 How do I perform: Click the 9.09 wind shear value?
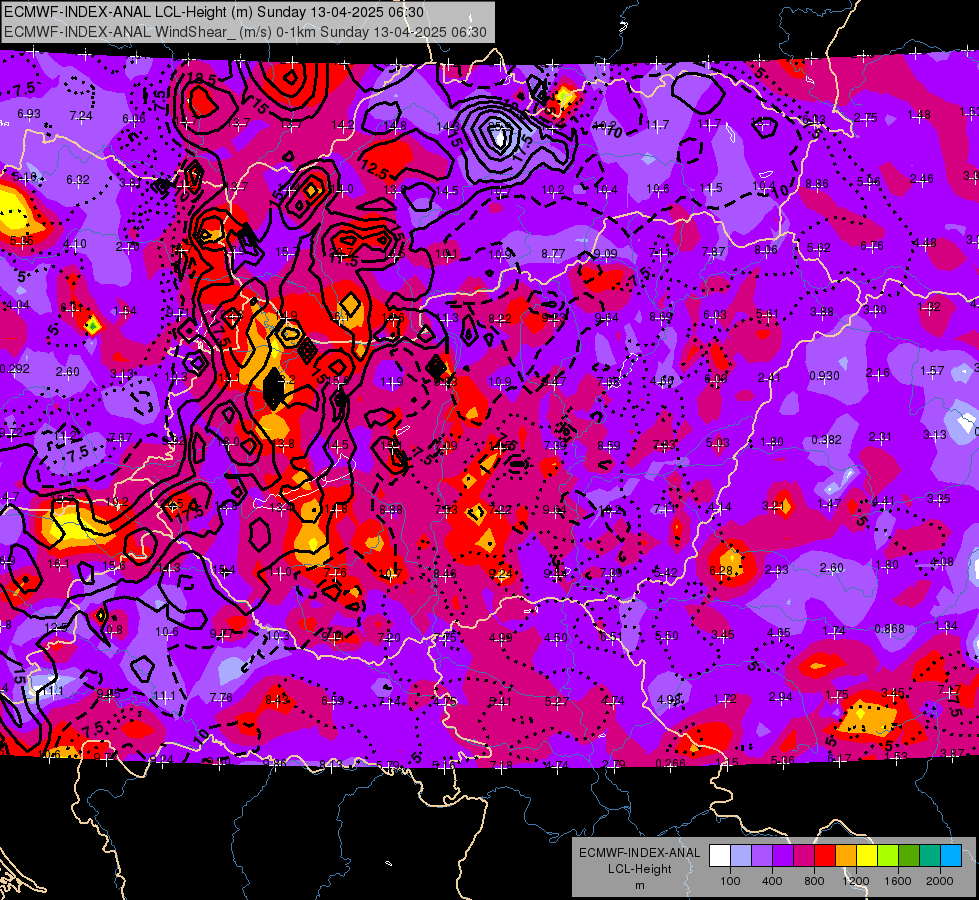click(606, 254)
